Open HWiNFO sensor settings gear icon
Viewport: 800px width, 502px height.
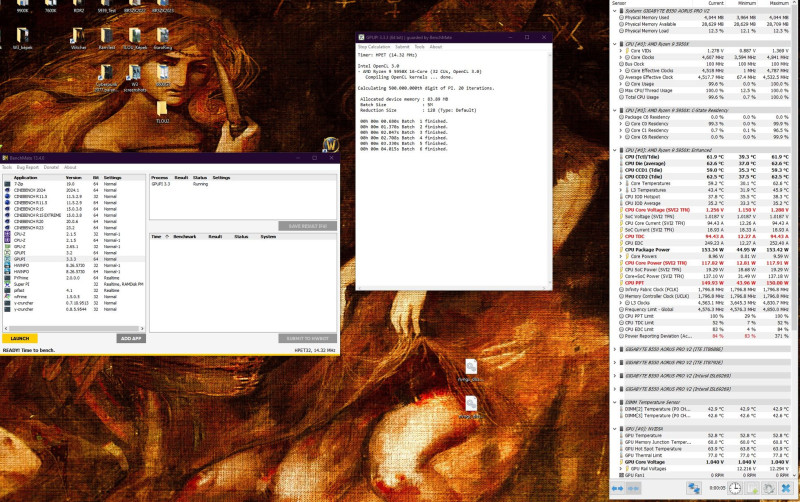(768, 488)
